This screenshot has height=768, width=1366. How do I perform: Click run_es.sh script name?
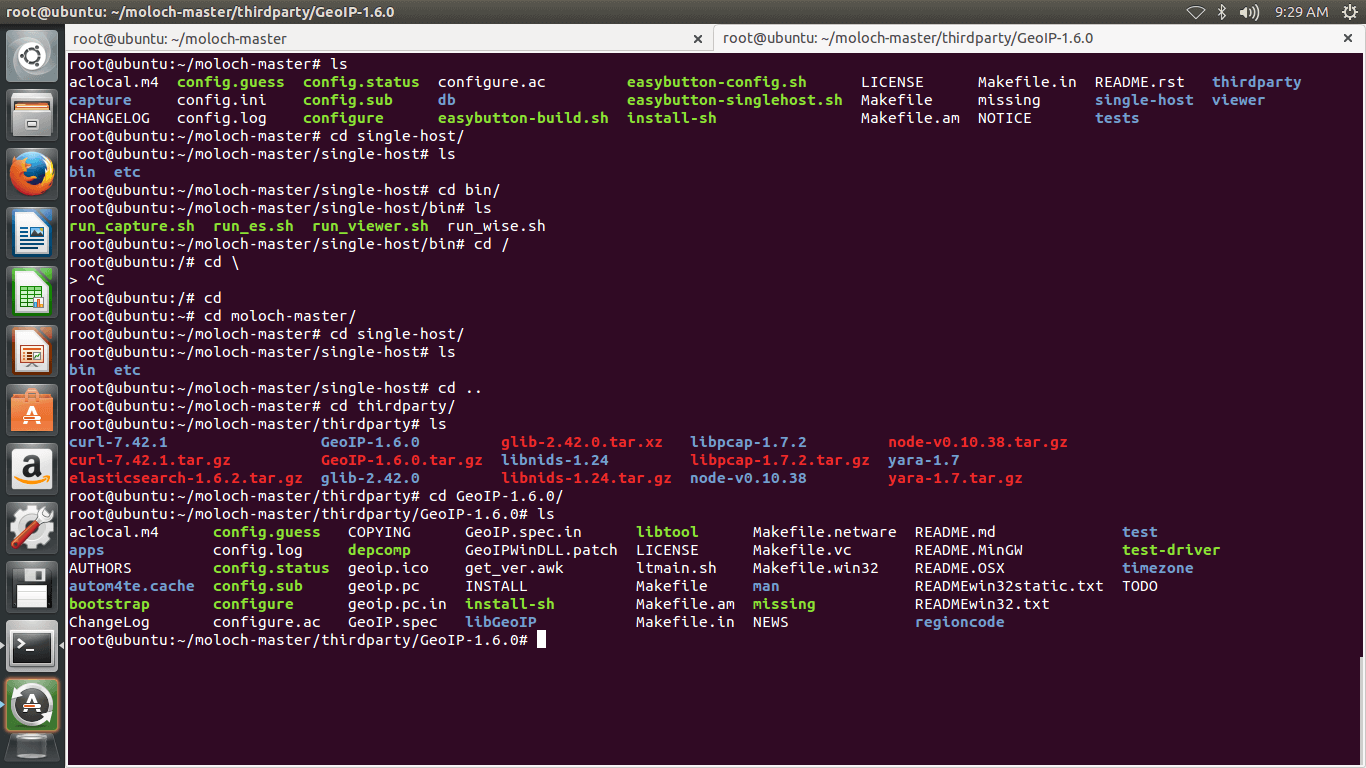point(253,226)
